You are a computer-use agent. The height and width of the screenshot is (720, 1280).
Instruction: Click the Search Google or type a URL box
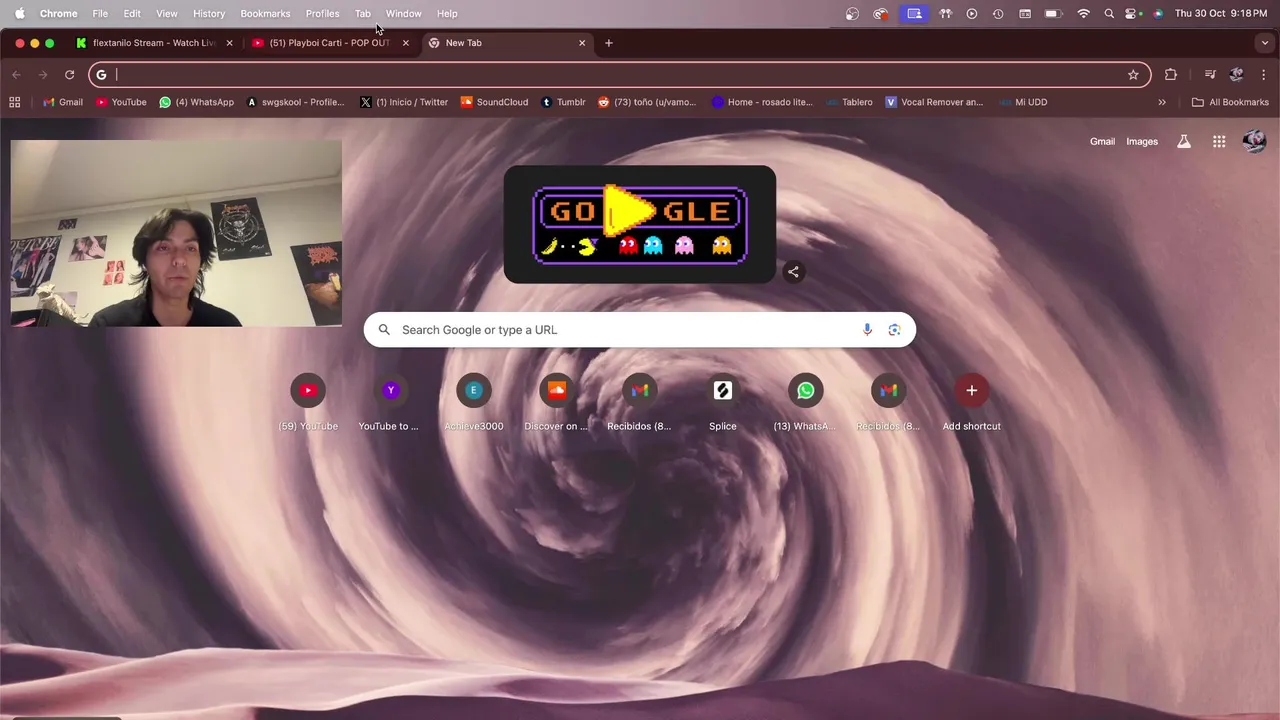tap(640, 330)
